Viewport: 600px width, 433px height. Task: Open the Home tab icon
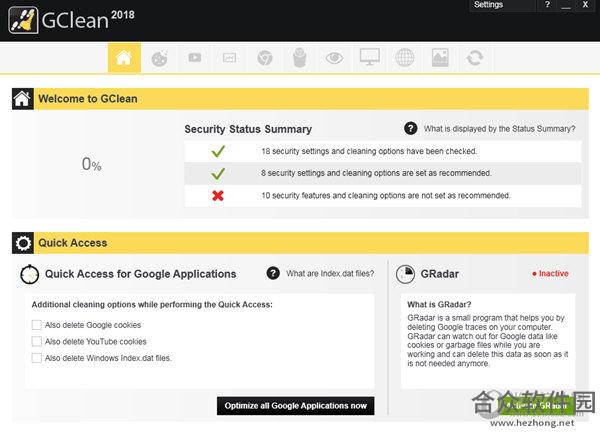[x=124, y=57]
